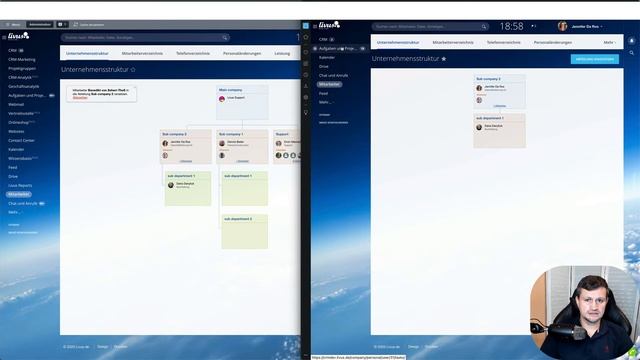Image resolution: width=640 pixels, height=360 pixels.
Task: Open Chat und Anrufe in right sidebar
Action: [x=333, y=76]
